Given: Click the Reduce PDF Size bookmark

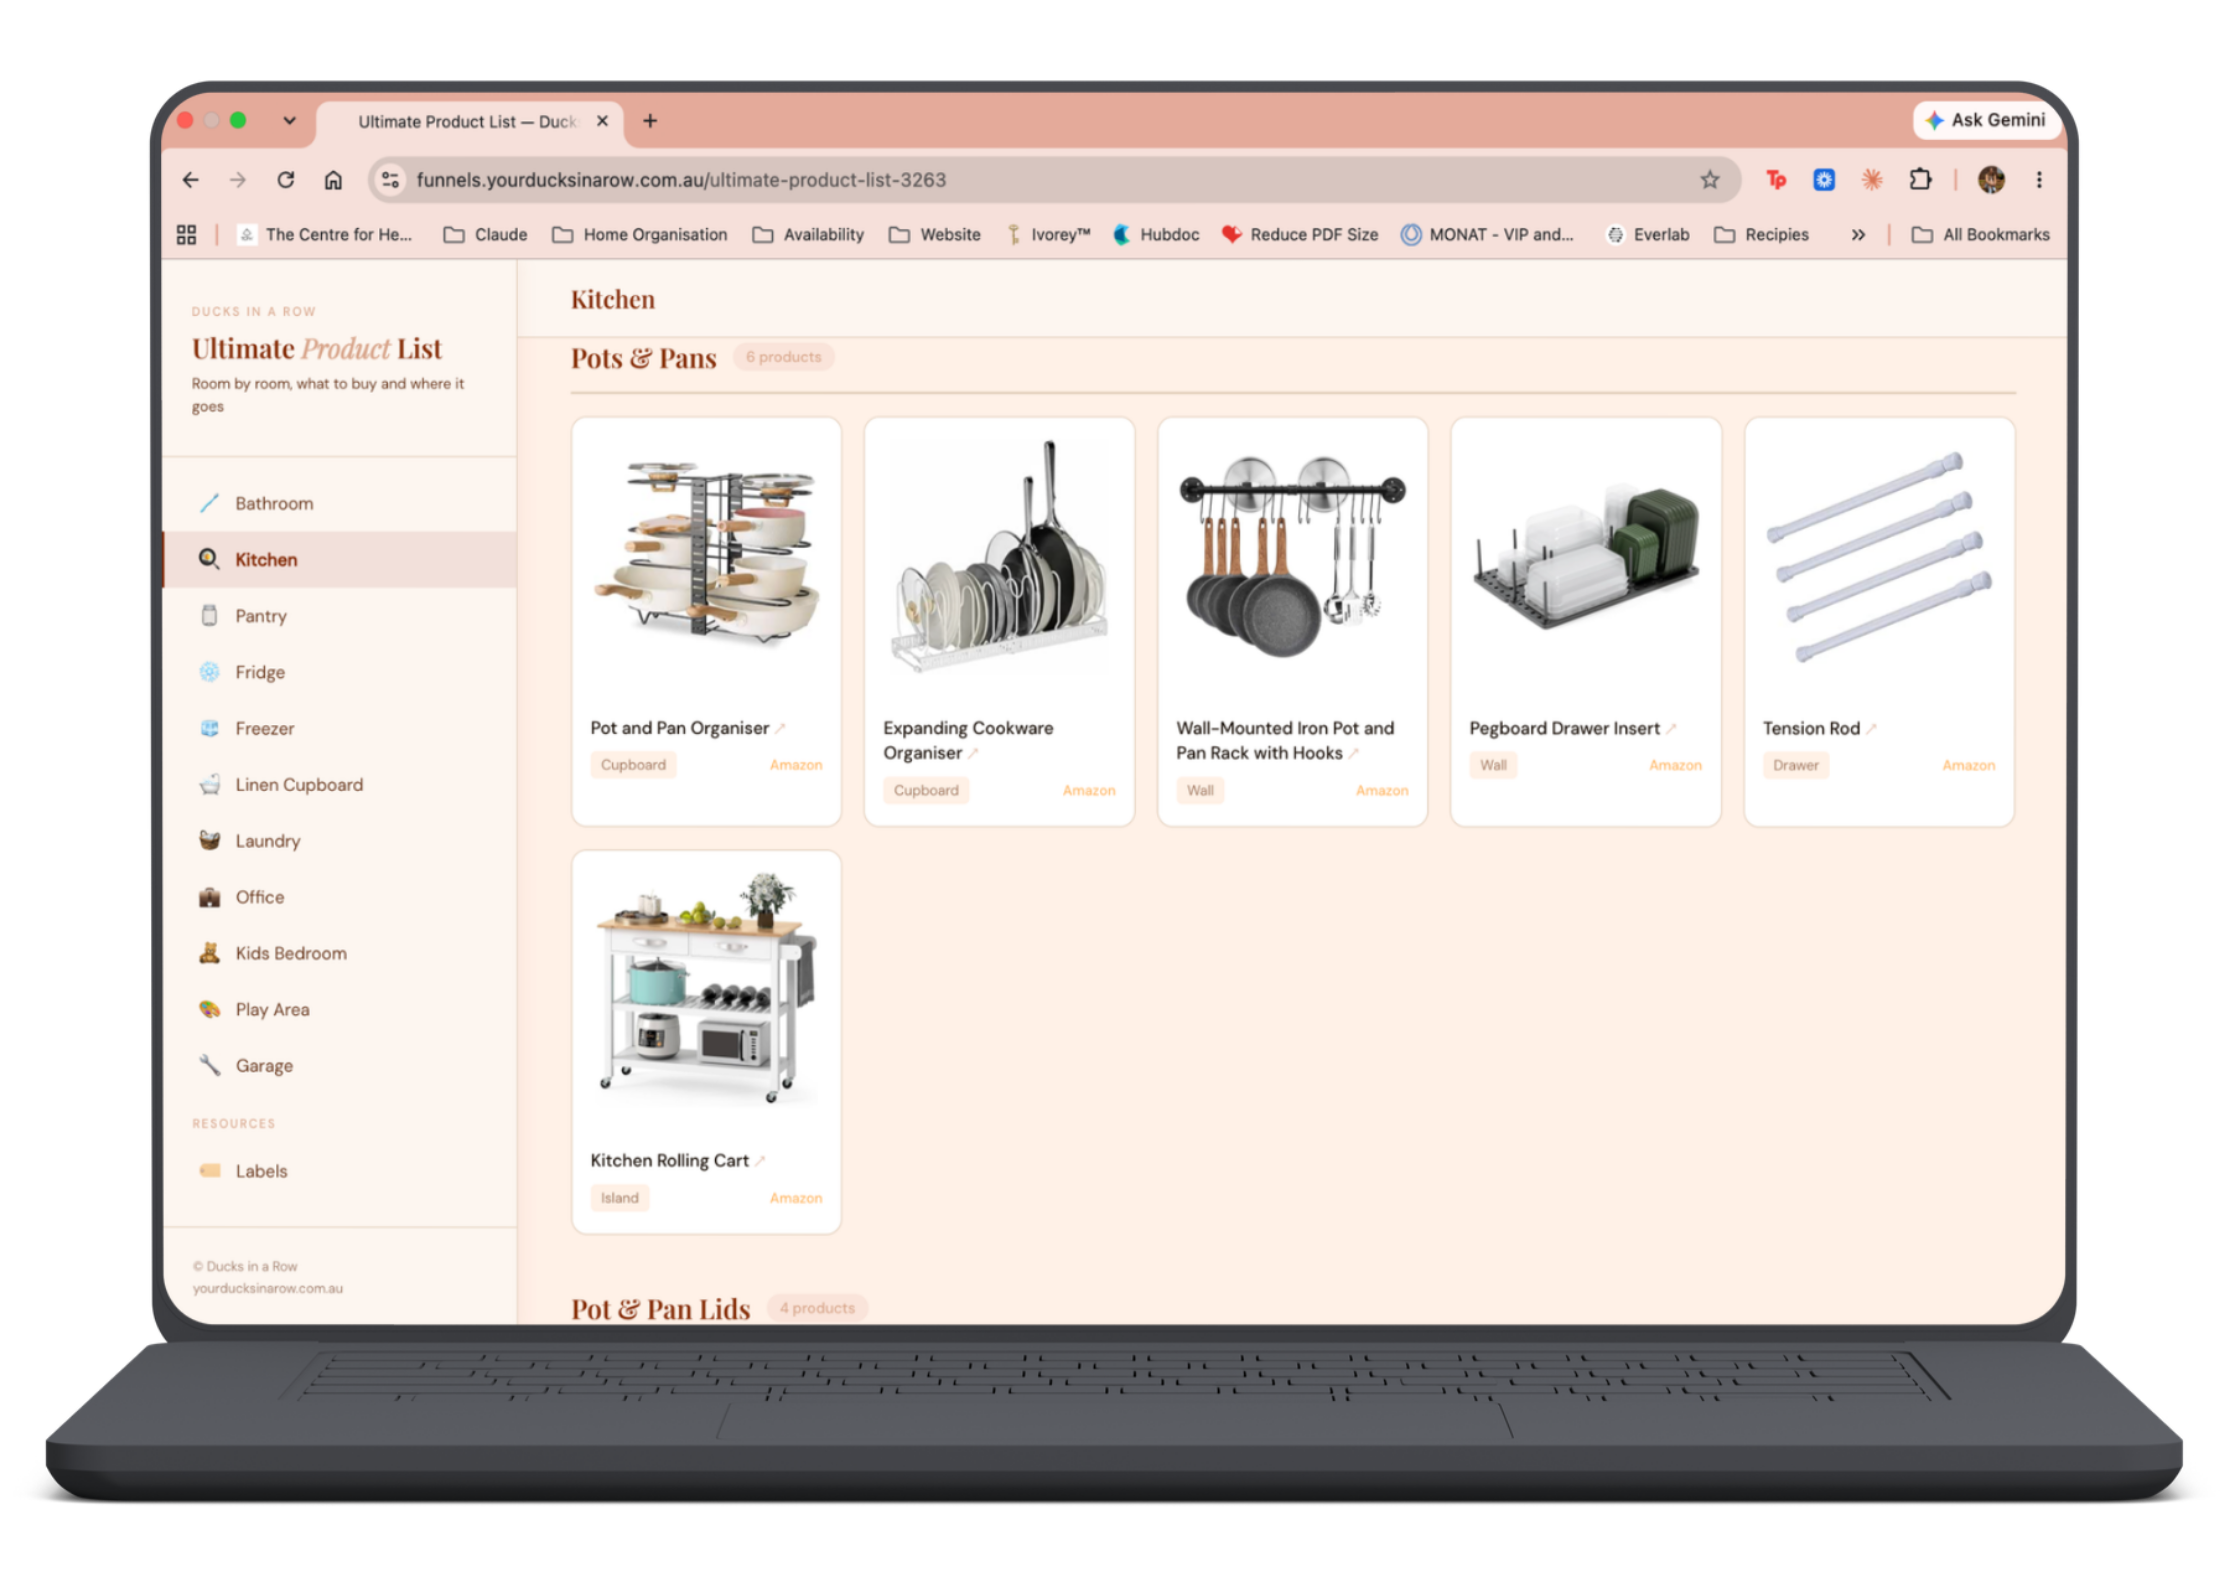Looking at the screenshot, I should pos(1300,235).
